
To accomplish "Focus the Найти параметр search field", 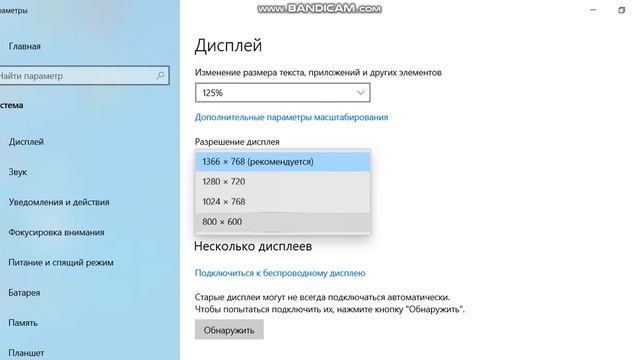I will coord(83,76).
